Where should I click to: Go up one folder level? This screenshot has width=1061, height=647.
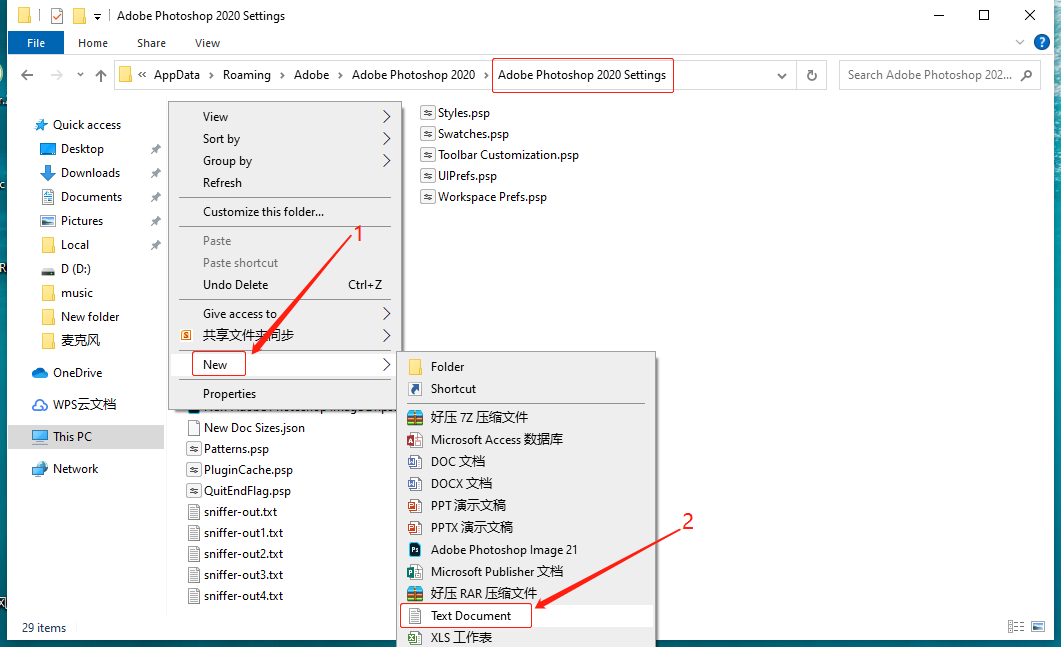point(101,75)
